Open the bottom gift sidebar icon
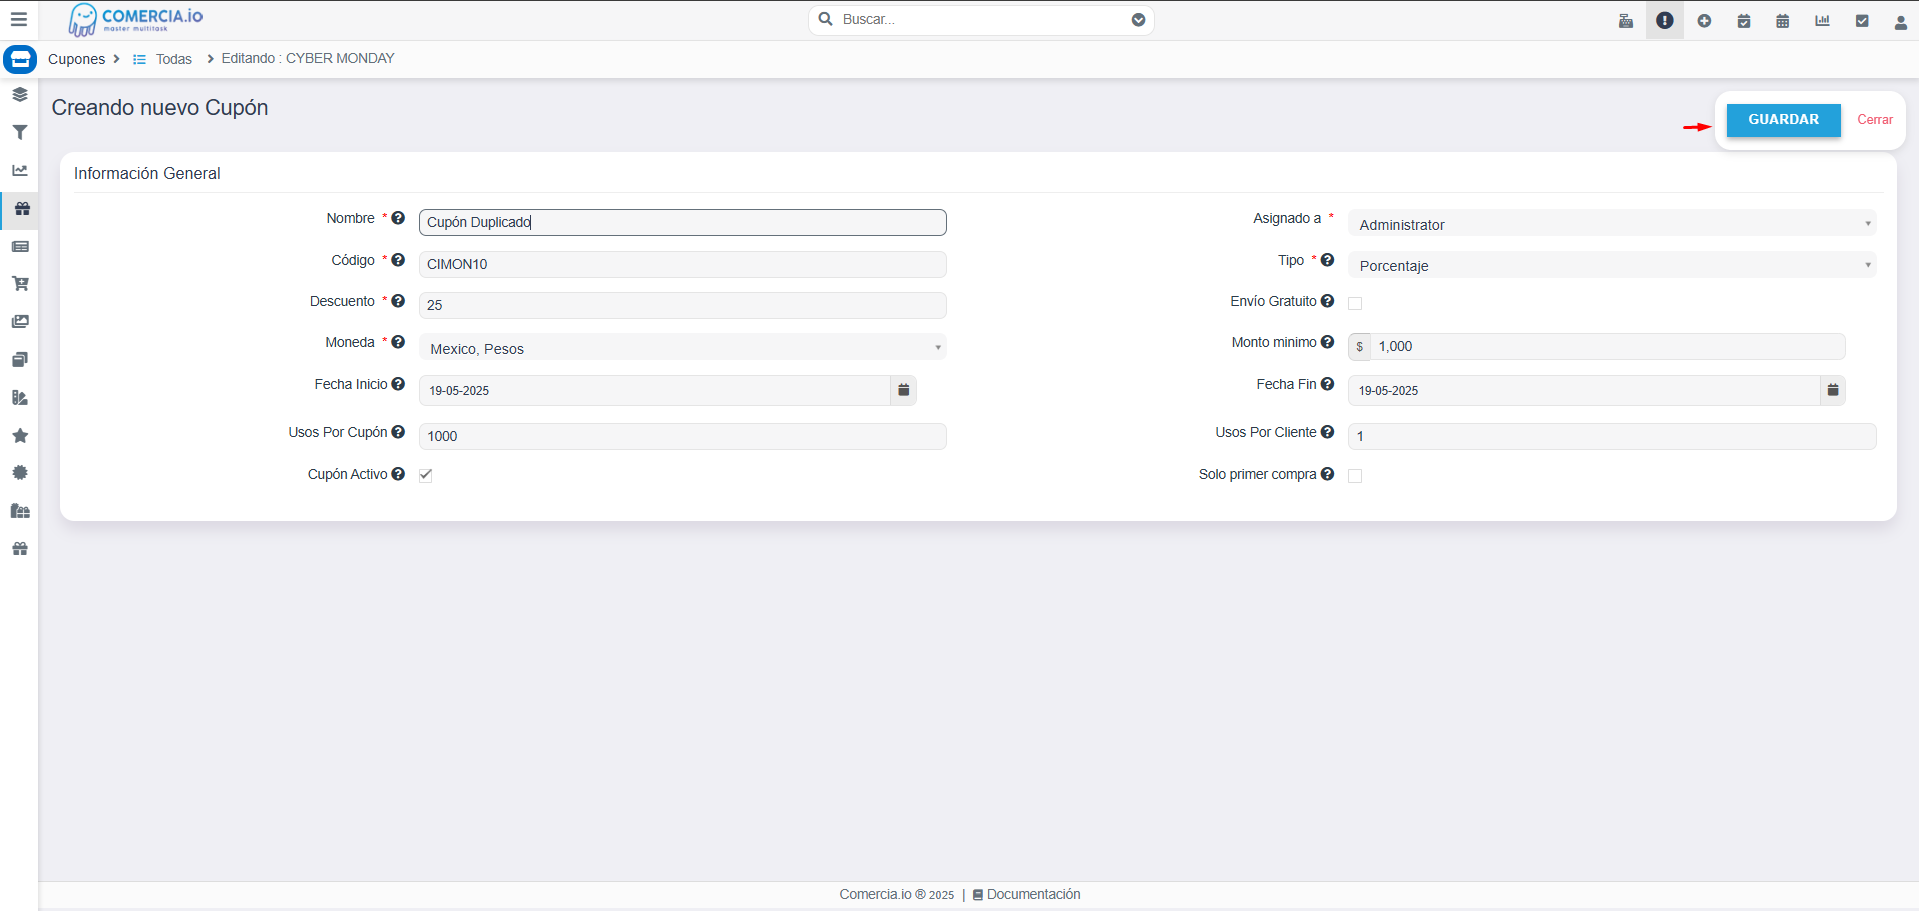 pos(20,549)
